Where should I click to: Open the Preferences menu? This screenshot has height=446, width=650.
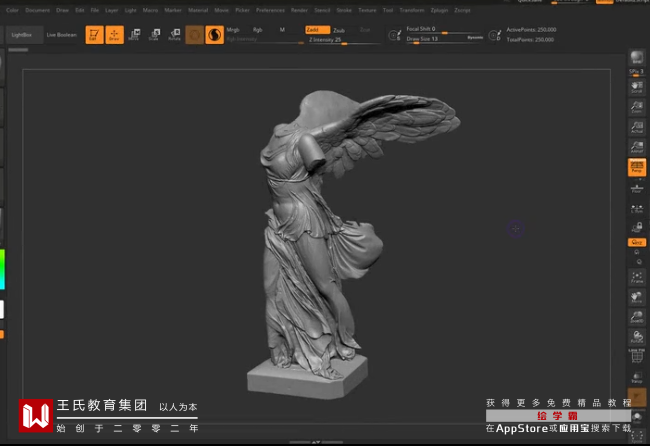(270, 10)
